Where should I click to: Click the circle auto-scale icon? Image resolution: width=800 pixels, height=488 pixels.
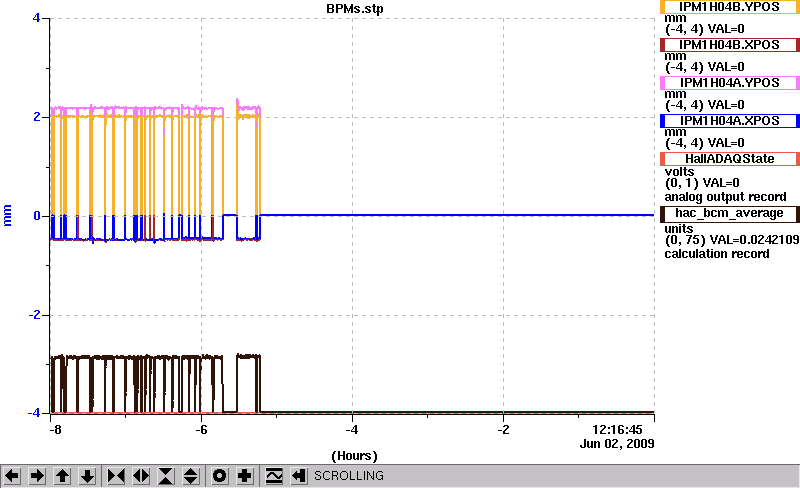tap(219, 476)
